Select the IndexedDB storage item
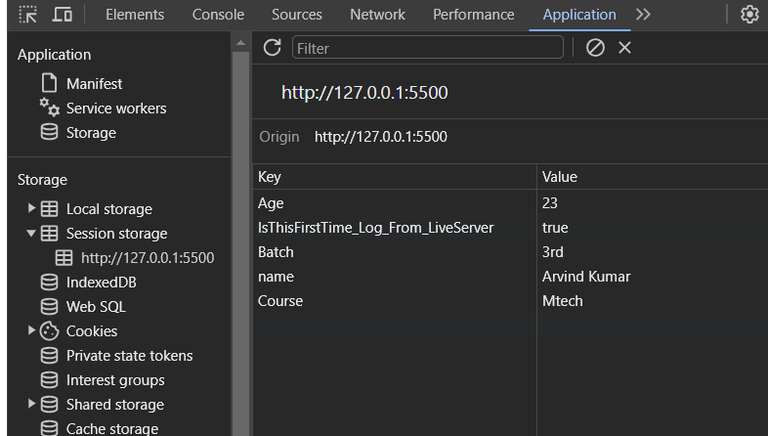768x436 pixels. click(101, 282)
